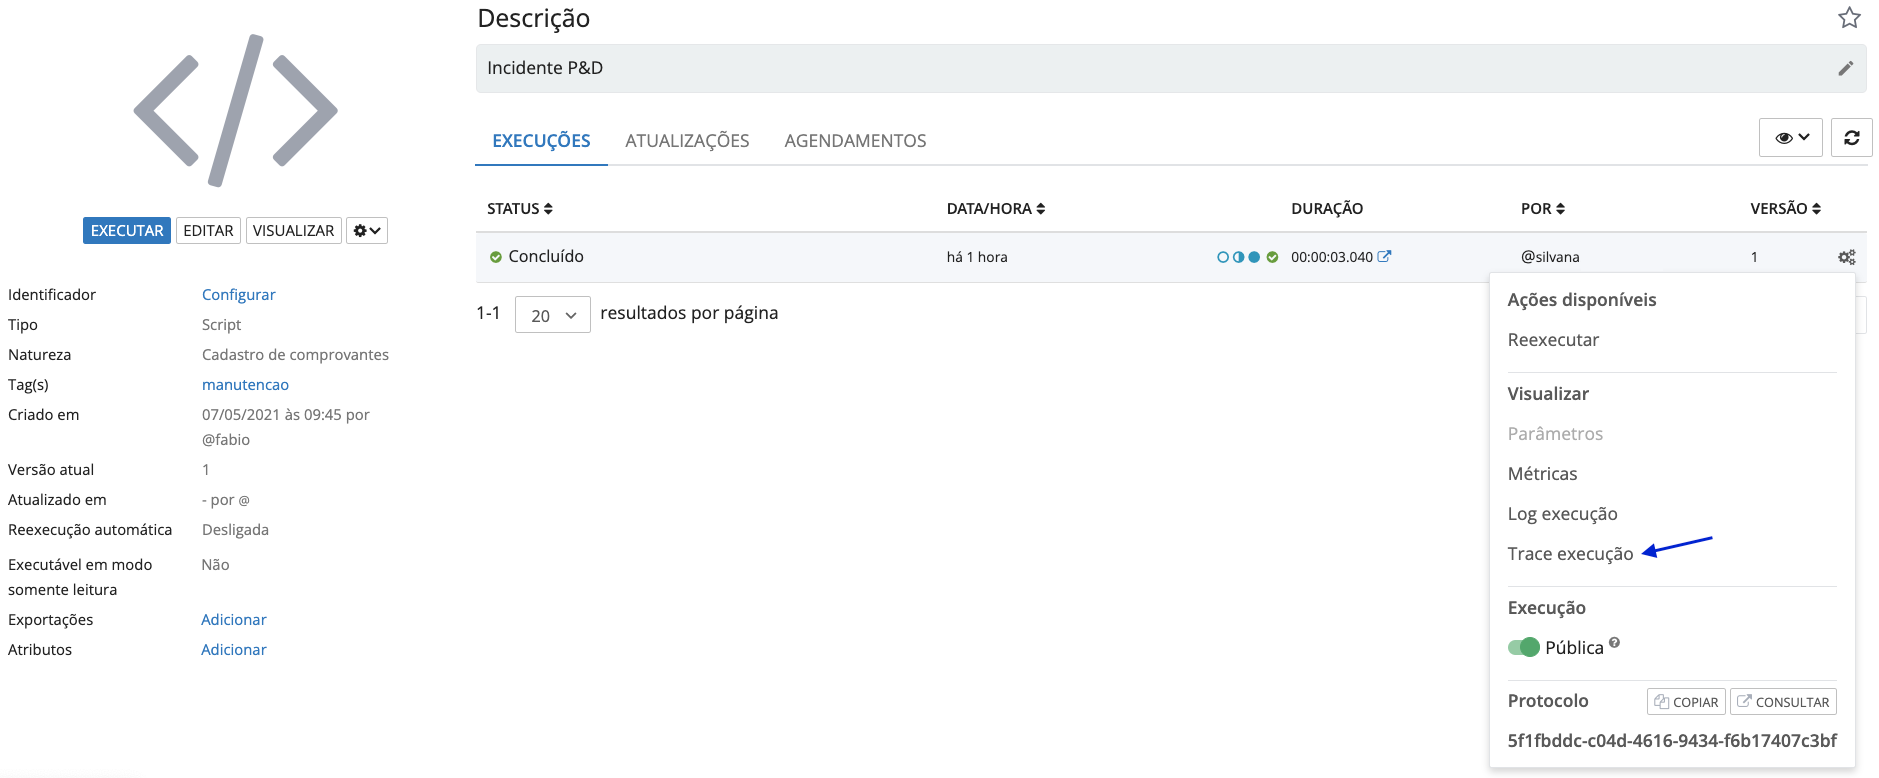1879x778 pixels.
Task: Click the large script code icon
Action: (236, 110)
